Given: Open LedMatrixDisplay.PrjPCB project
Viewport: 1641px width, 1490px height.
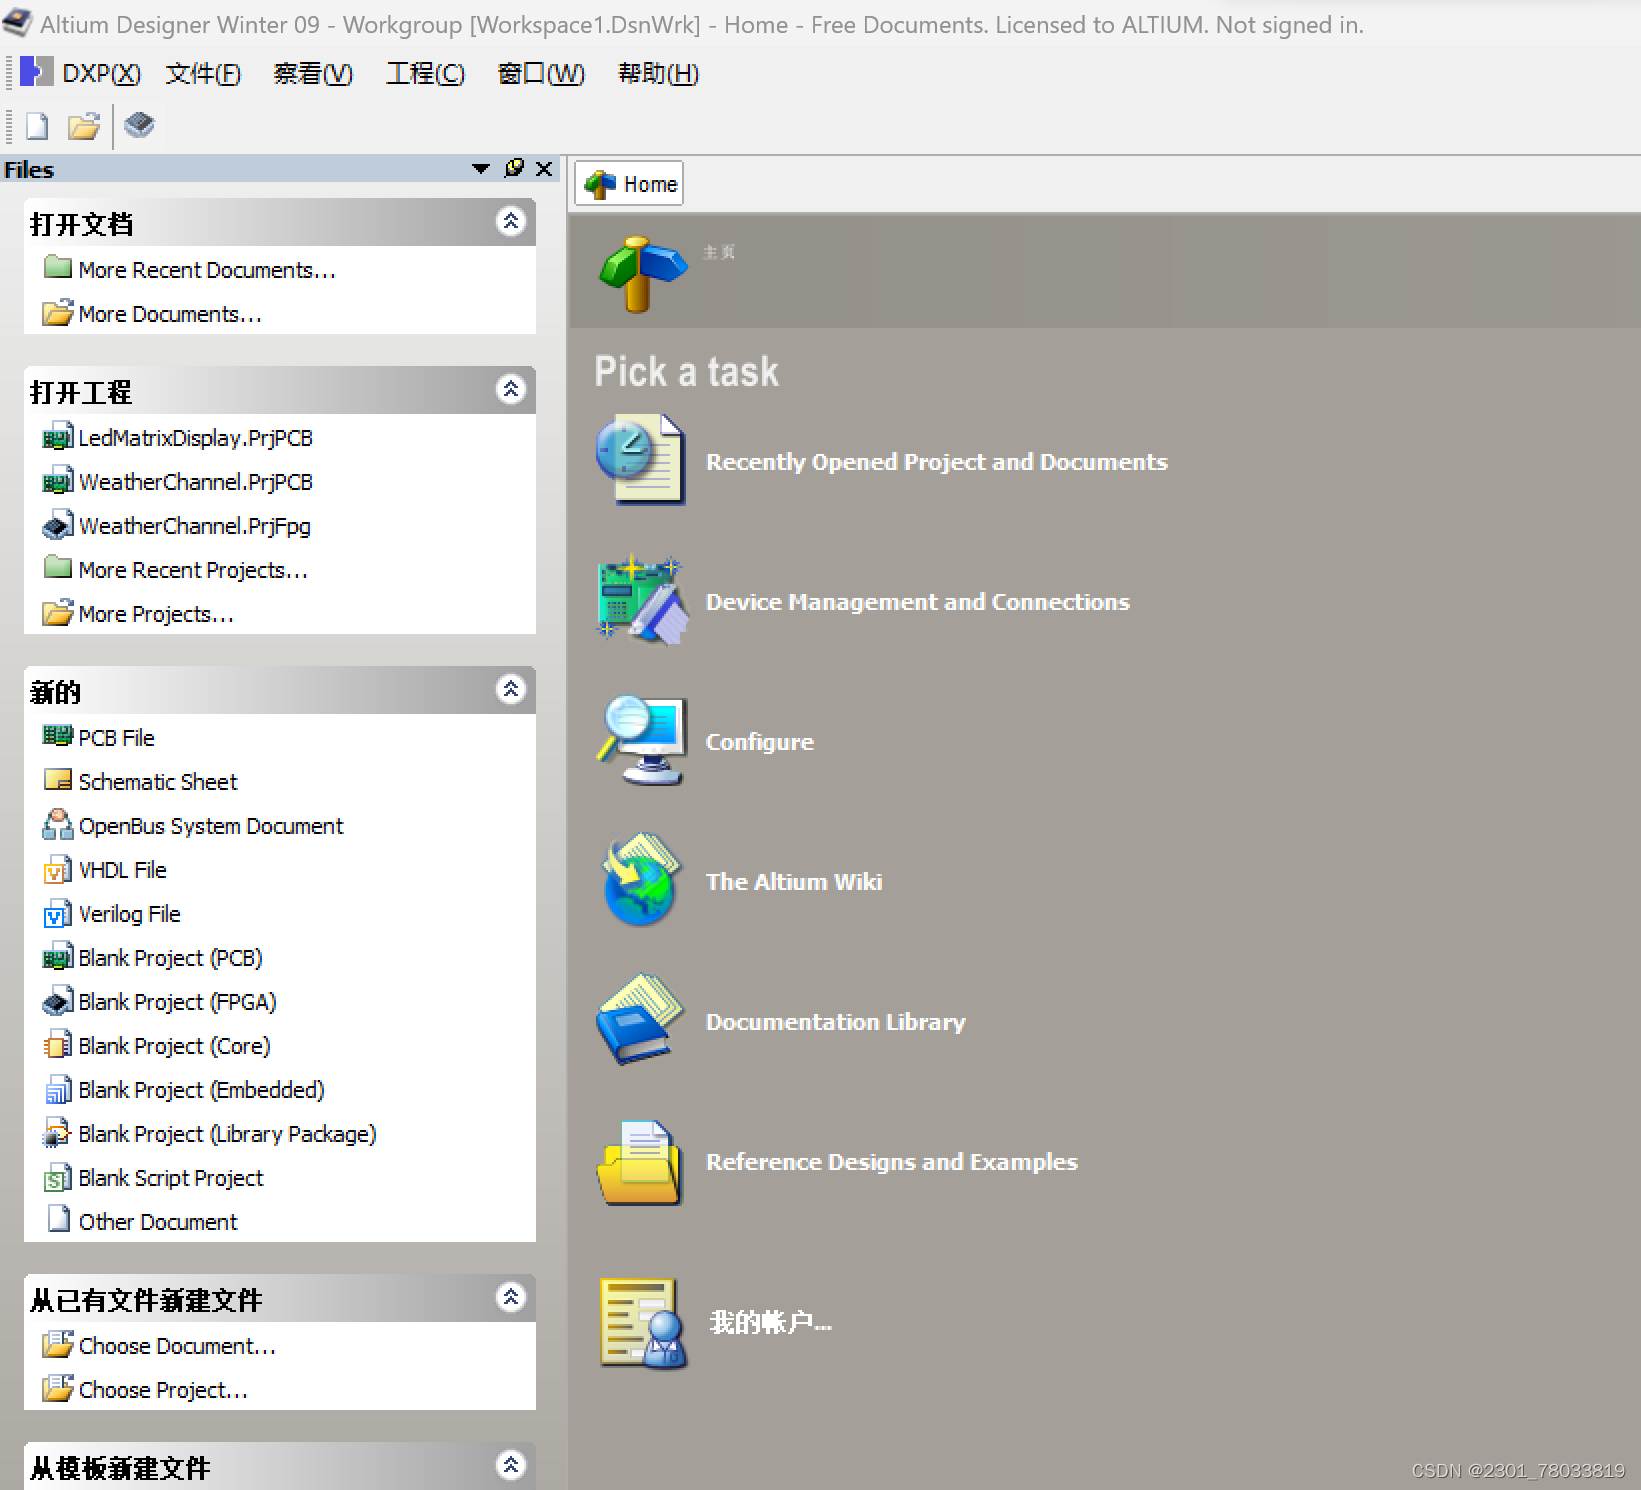Looking at the screenshot, I should point(195,438).
